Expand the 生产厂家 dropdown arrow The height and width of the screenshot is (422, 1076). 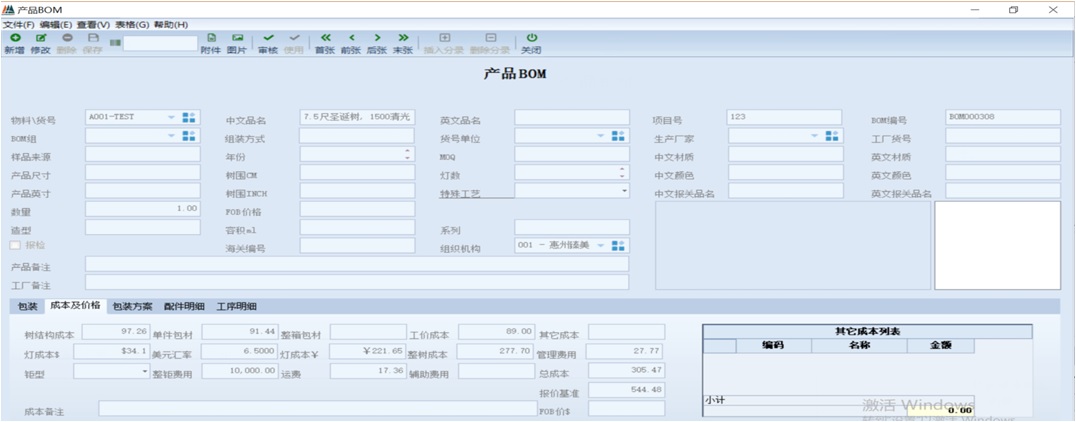coord(815,136)
